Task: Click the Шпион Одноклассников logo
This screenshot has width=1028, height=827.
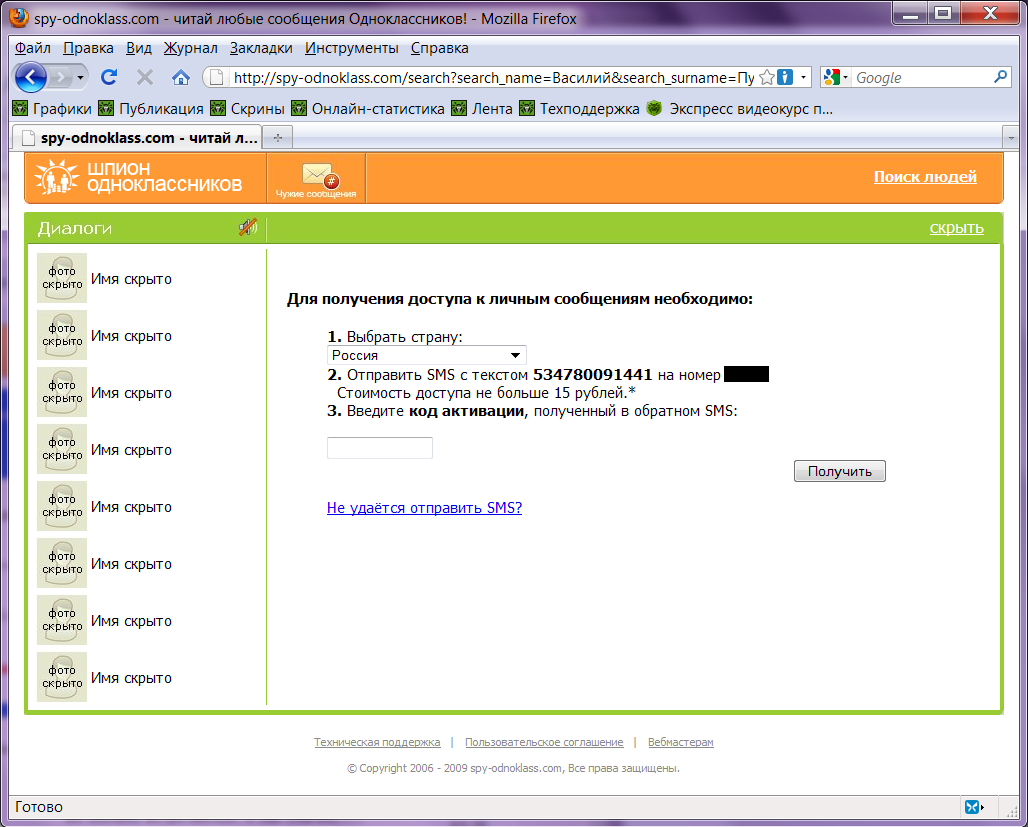Action: click(139, 177)
